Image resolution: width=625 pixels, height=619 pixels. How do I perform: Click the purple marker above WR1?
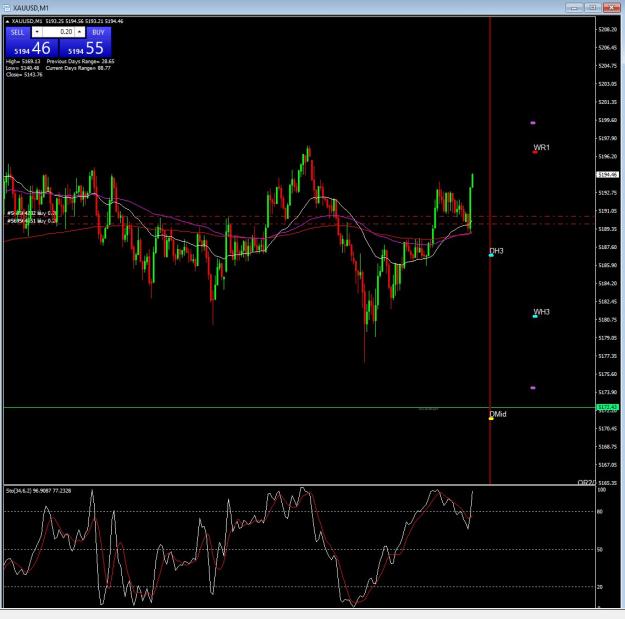(533, 123)
